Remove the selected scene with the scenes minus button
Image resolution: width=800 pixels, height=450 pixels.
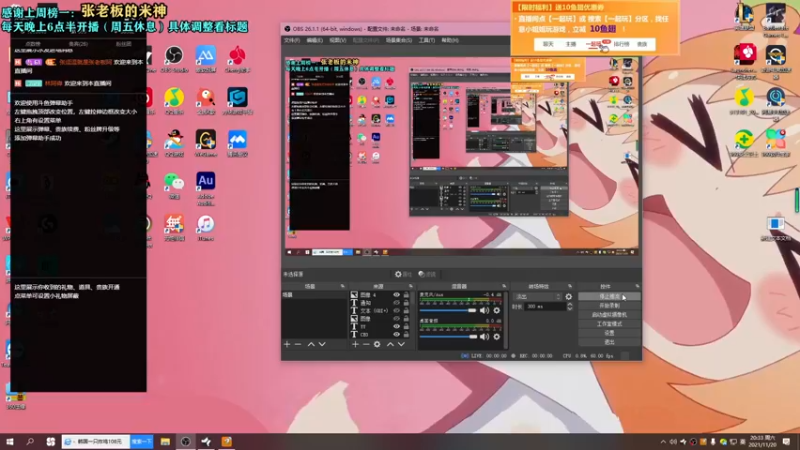298,344
